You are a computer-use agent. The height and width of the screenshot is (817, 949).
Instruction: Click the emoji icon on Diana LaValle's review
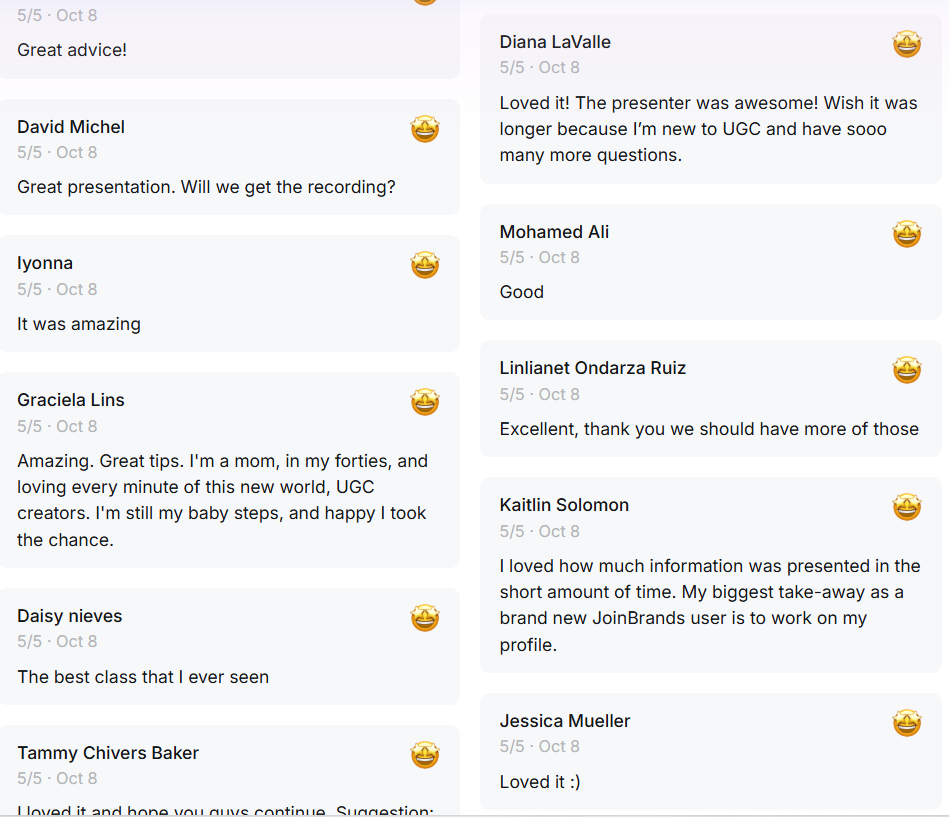point(907,44)
